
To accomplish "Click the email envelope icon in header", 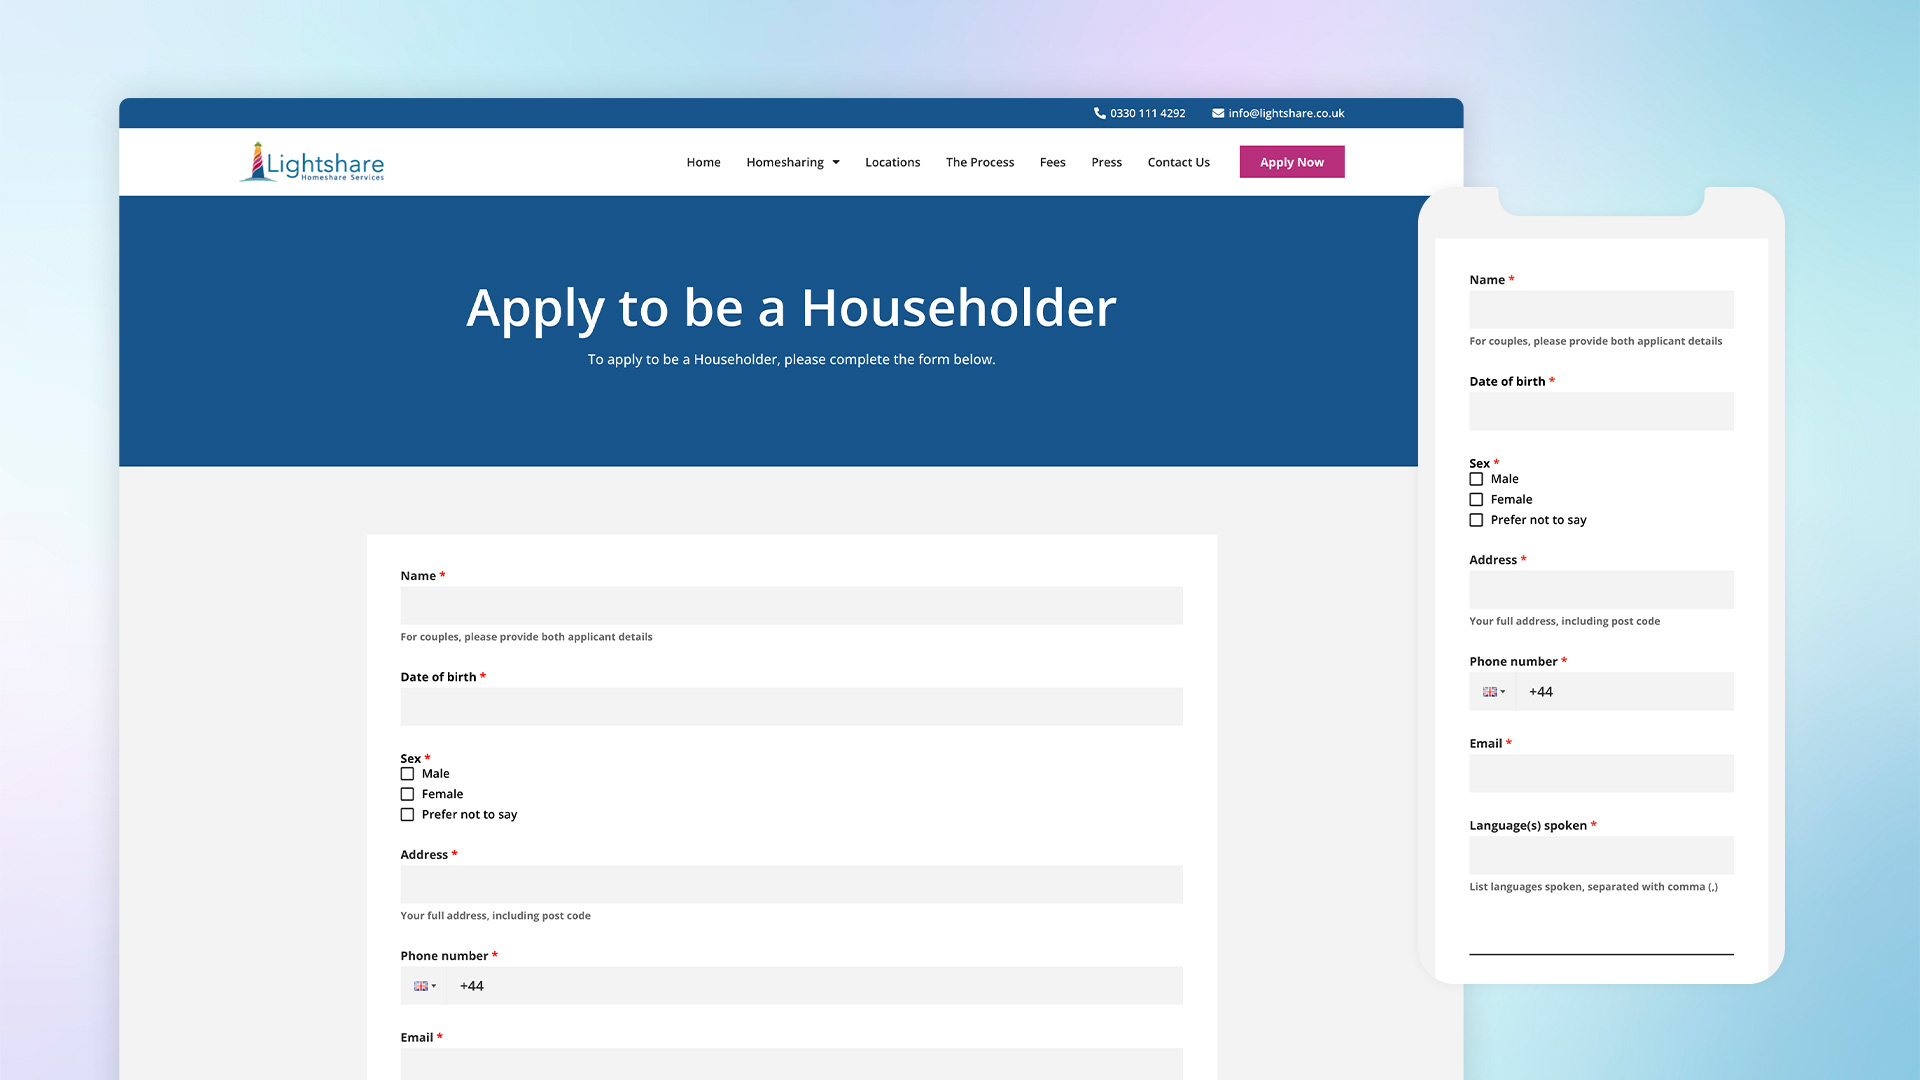I will pyautogui.click(x=1217, y=113).
